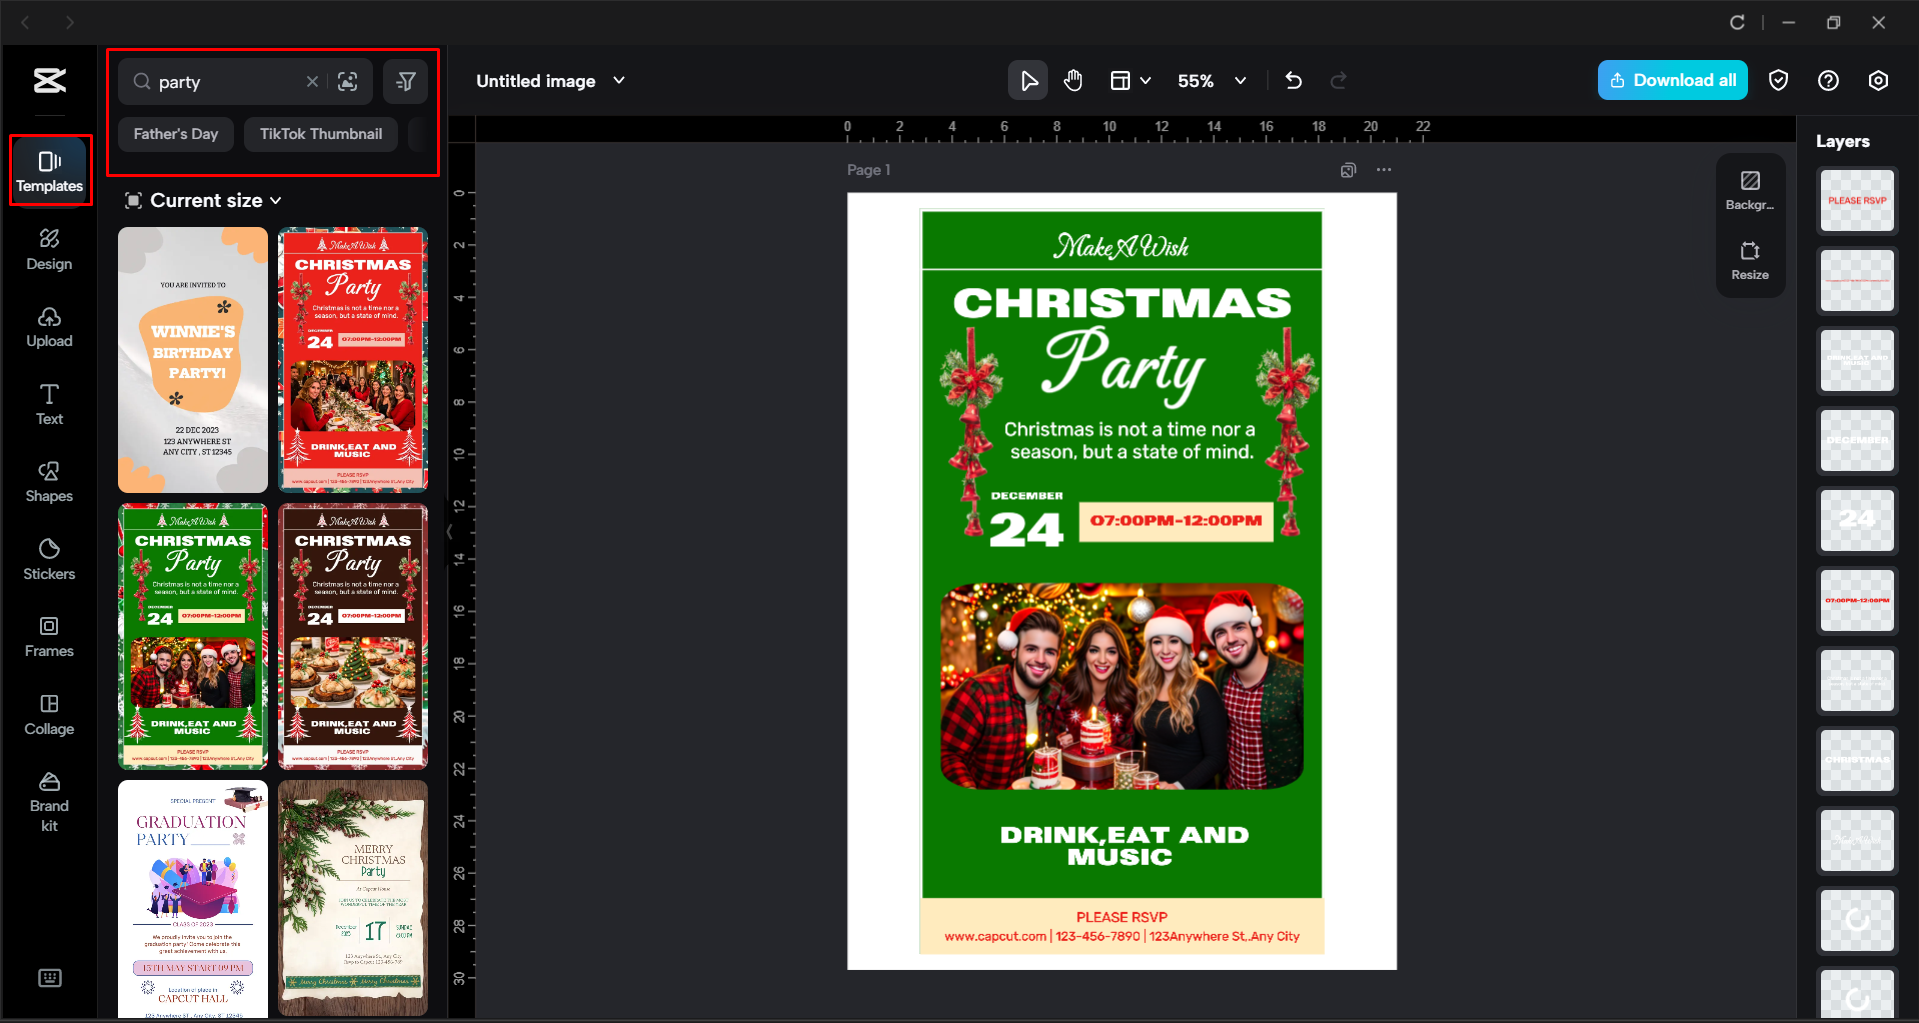The width and height of the screenshot is (1919, 1023).
Task: Open the Collage panel
Action: coord(49,714)
